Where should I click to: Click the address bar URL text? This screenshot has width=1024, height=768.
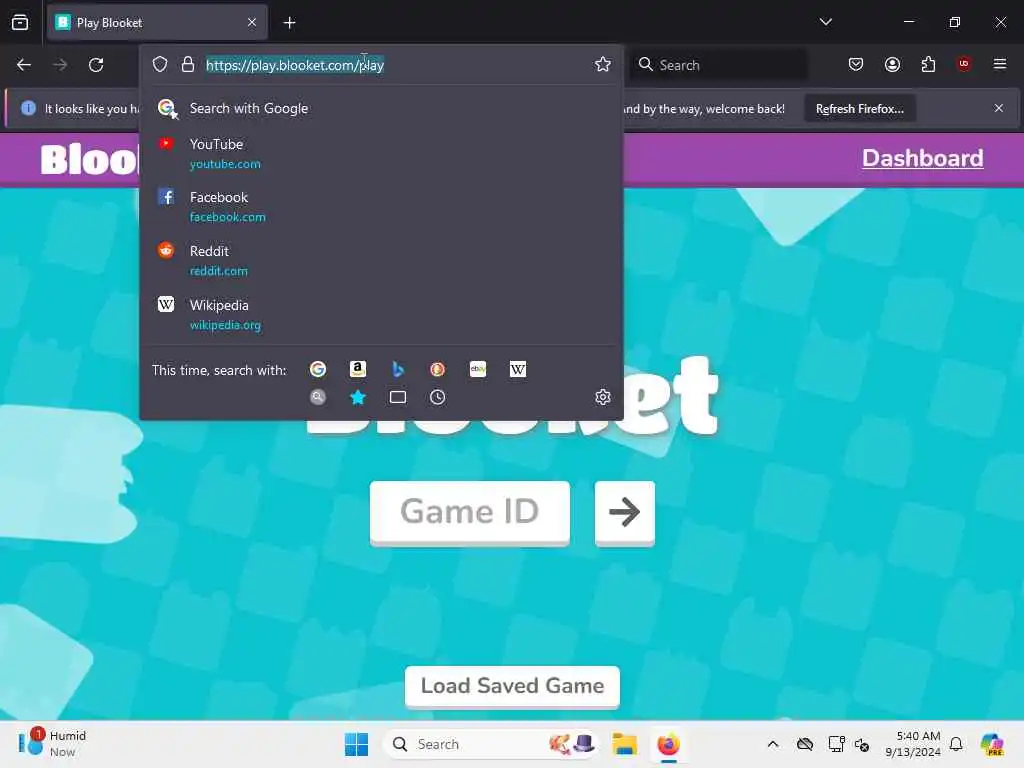click(295, 65)
